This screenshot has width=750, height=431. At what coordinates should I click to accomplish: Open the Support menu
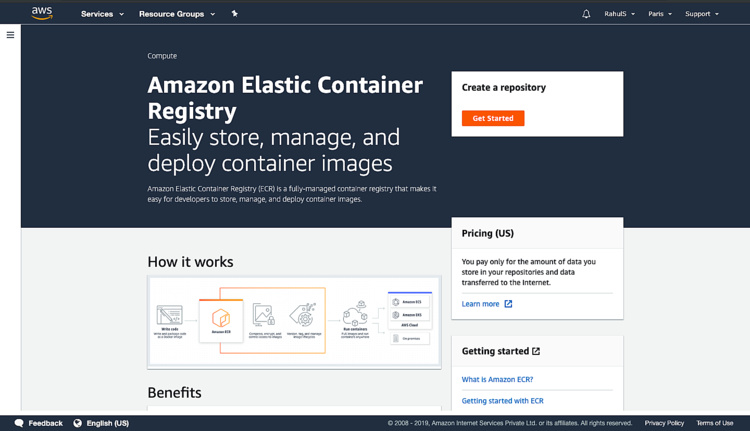tap(701, 14)
